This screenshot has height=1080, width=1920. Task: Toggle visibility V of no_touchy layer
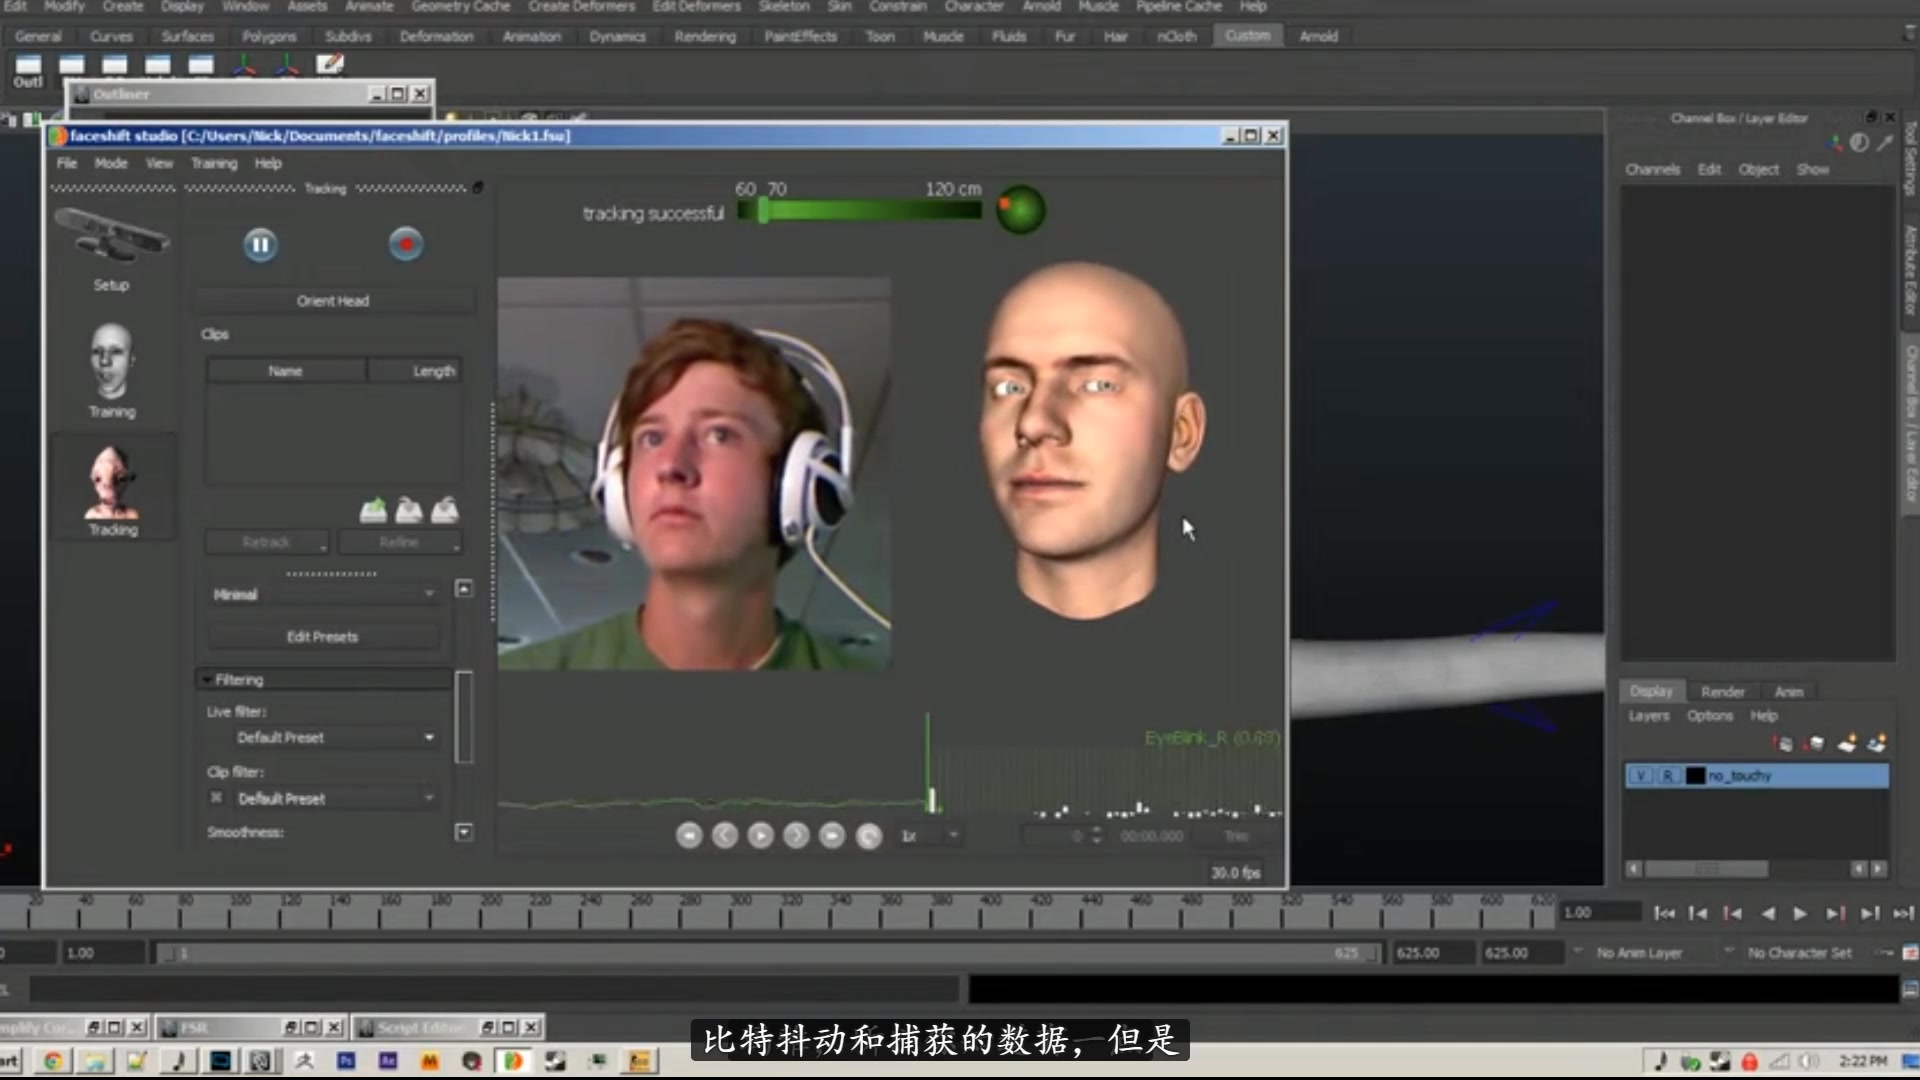pos(1640,776)
